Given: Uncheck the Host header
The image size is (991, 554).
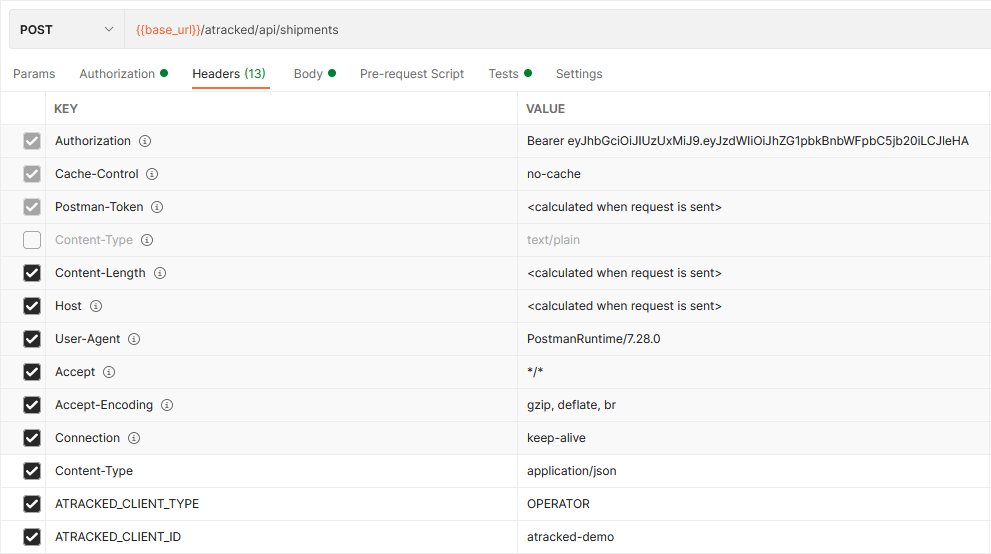Looking at the screenshot, I should point(32,306).
